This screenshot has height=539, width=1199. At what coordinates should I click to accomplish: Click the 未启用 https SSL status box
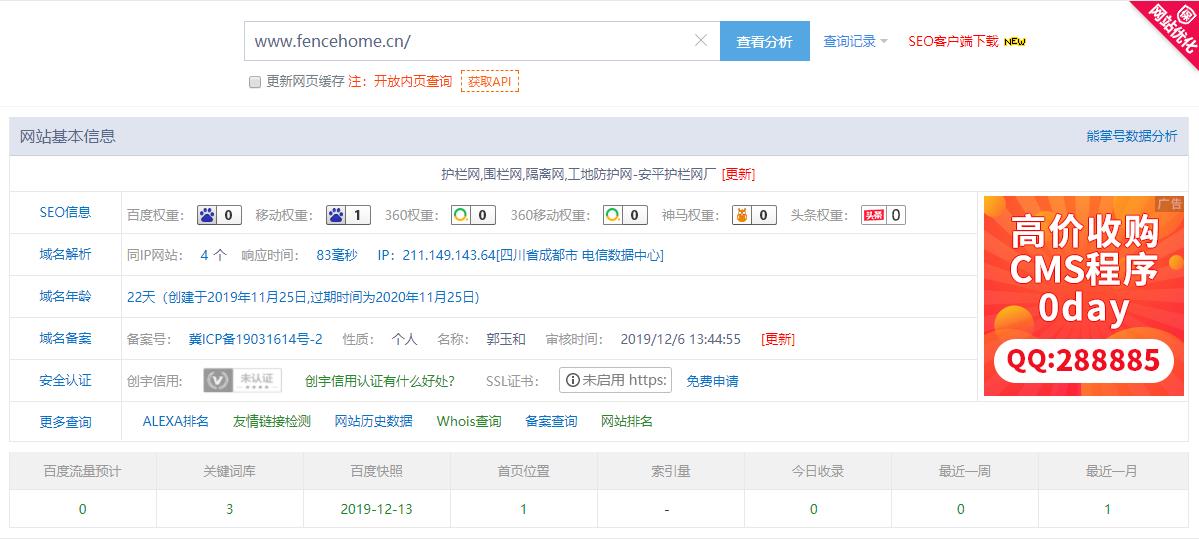[616, 380]
